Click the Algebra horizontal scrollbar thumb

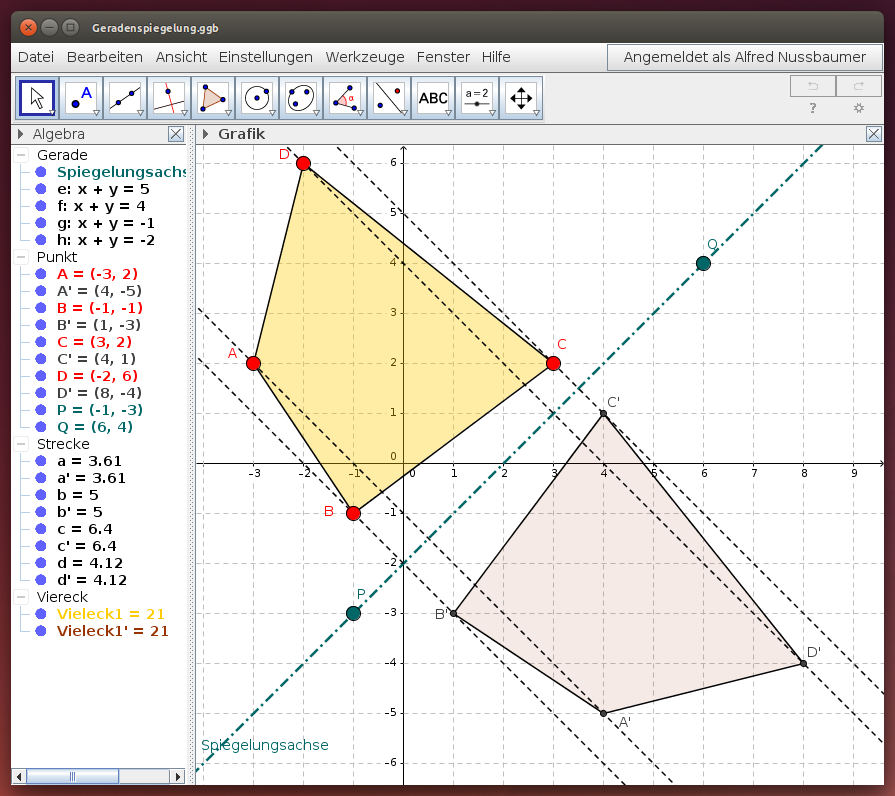point(72,777)
